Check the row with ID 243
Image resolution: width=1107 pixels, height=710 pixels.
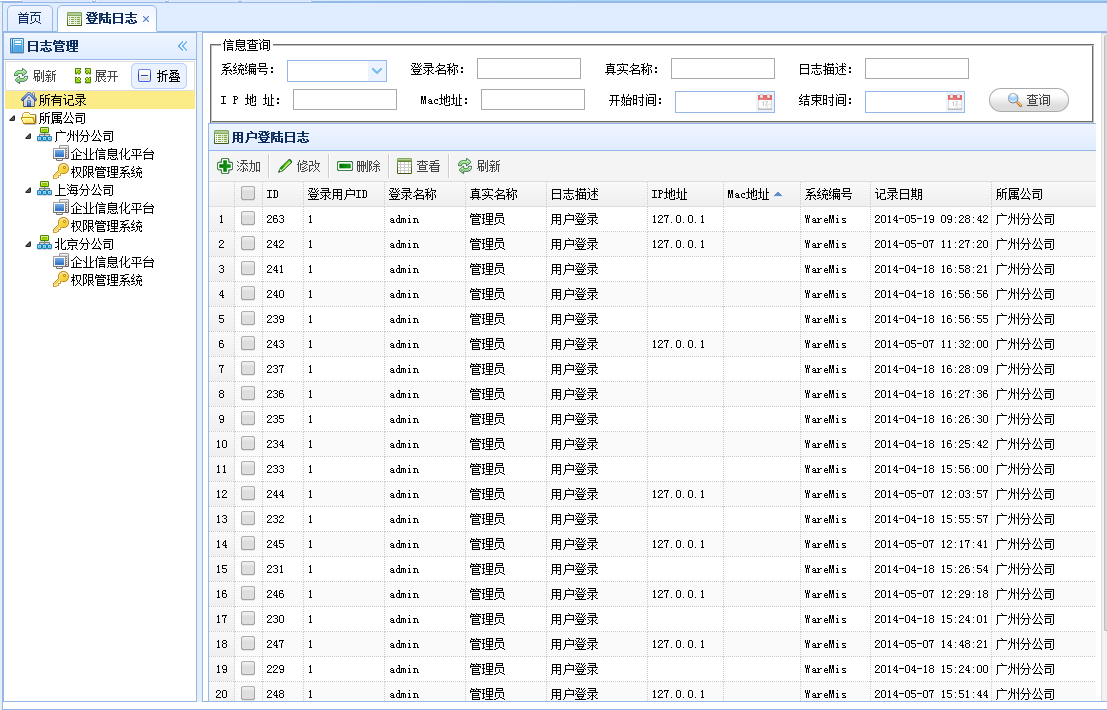coord(248,344)
